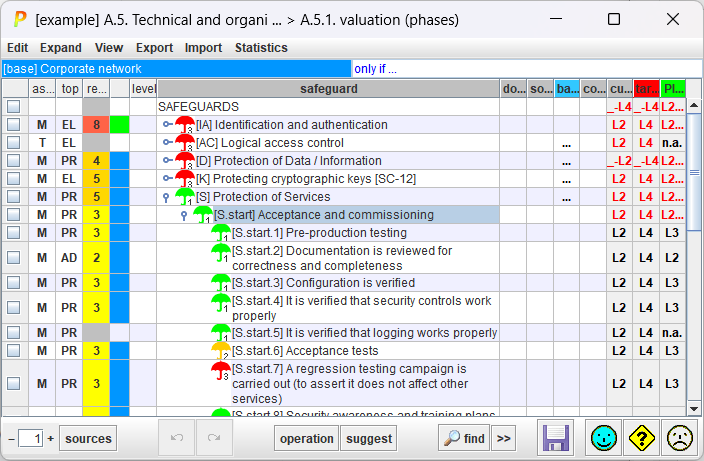
Task: Click the green umbrella for Acceptance and commissioning
Action: click(x=202, y=215)
